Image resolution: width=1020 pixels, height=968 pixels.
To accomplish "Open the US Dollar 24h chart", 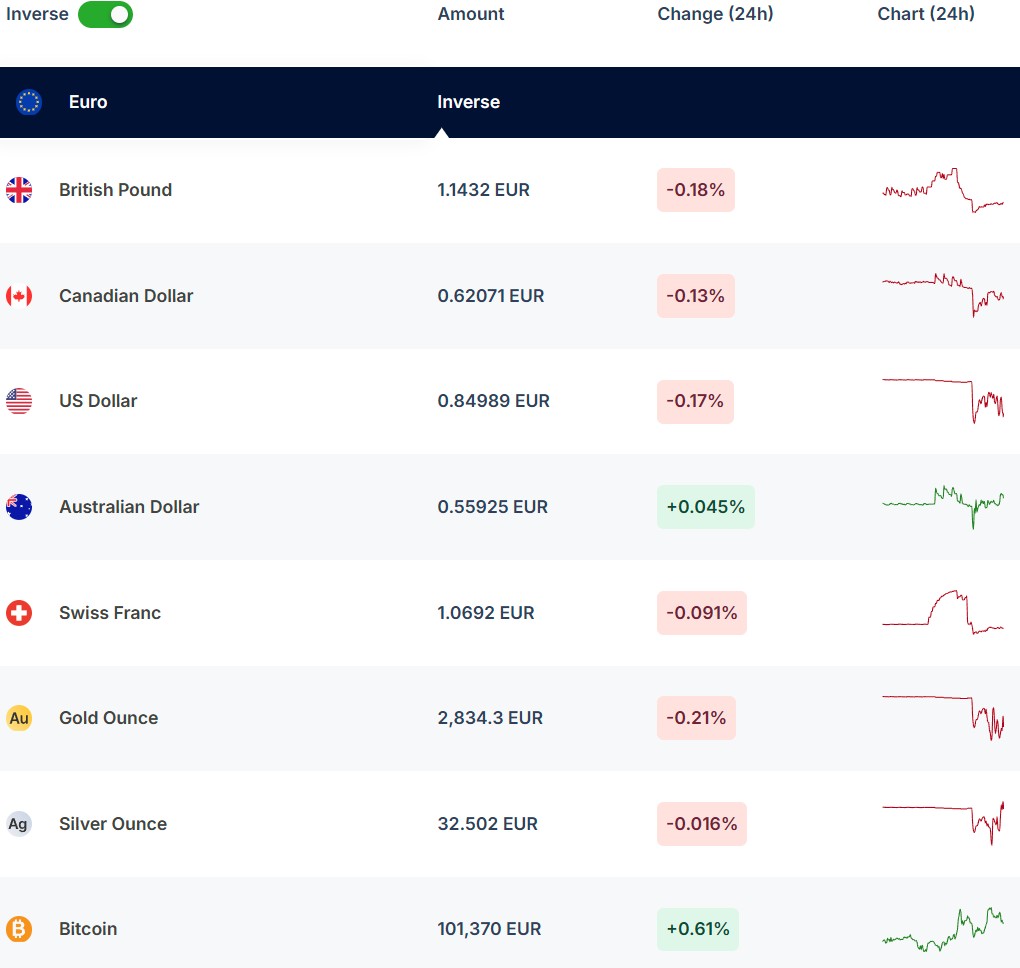I will click(942, 400).
